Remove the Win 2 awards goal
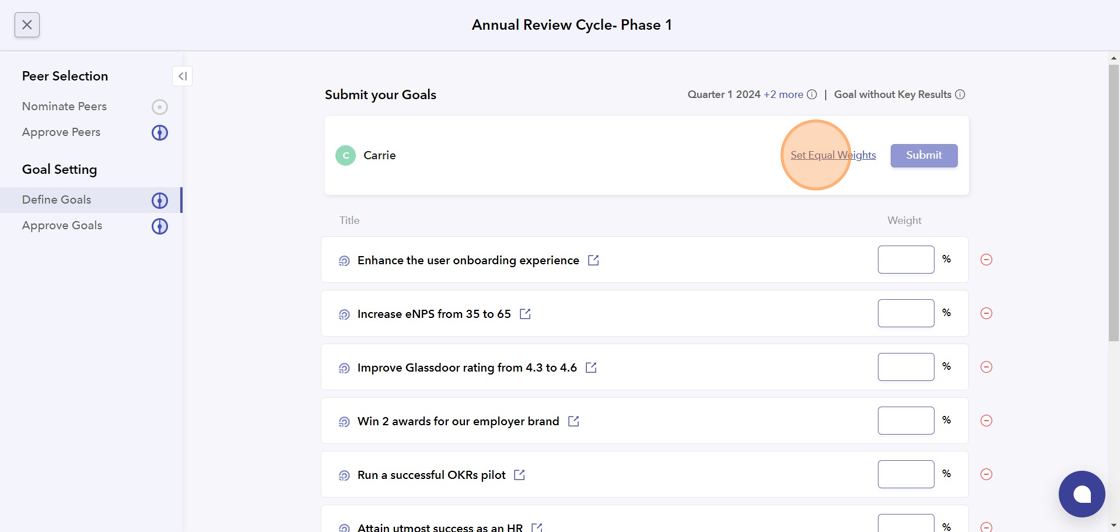Viewport: 1120px width, 532px height. (x=986, y=421)
